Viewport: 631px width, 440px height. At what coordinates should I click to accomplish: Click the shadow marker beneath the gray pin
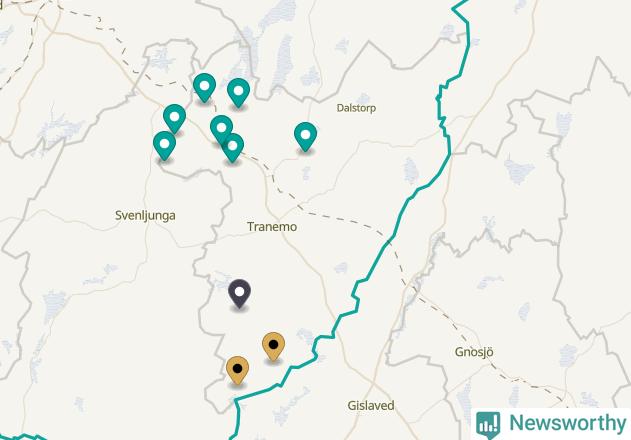point(239,309)
